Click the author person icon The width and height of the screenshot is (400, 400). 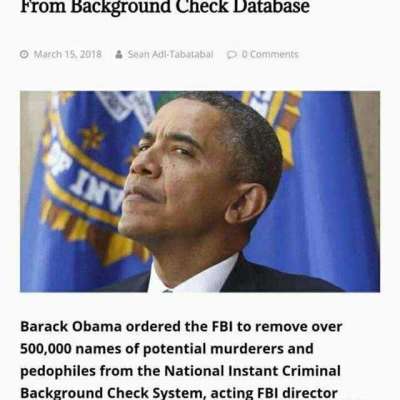119,54
